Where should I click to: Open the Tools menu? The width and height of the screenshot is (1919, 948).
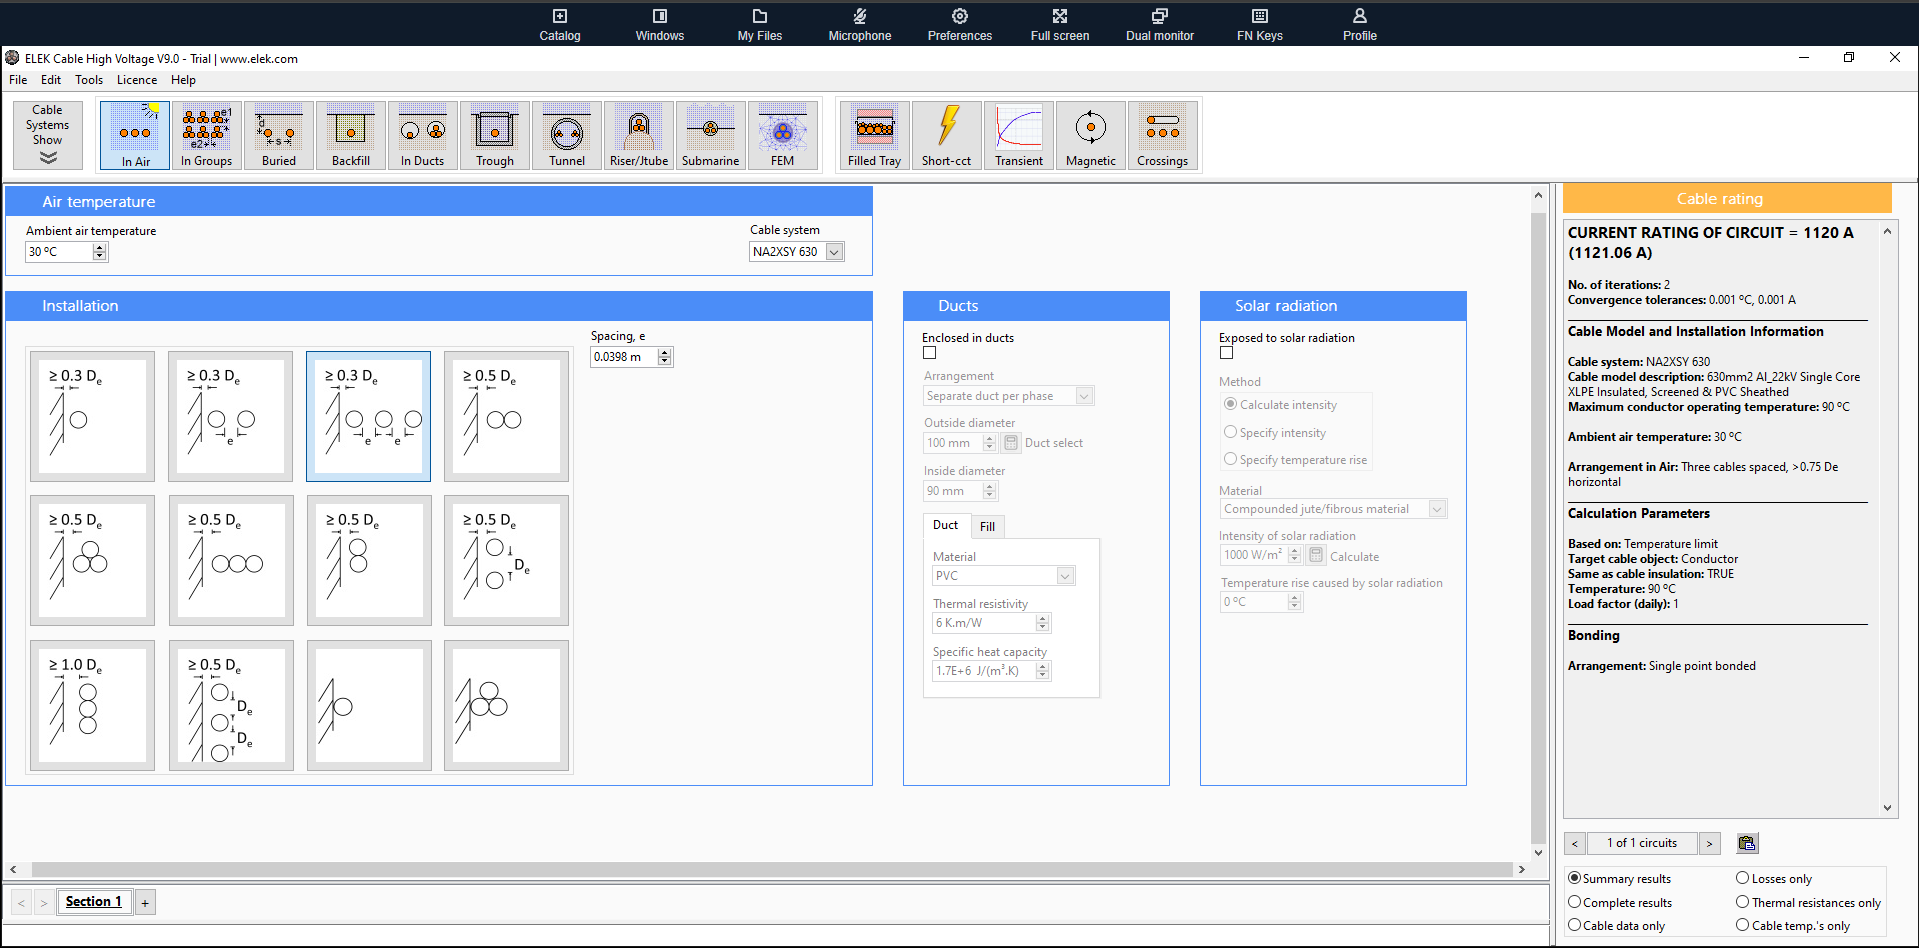coord(89,80)
